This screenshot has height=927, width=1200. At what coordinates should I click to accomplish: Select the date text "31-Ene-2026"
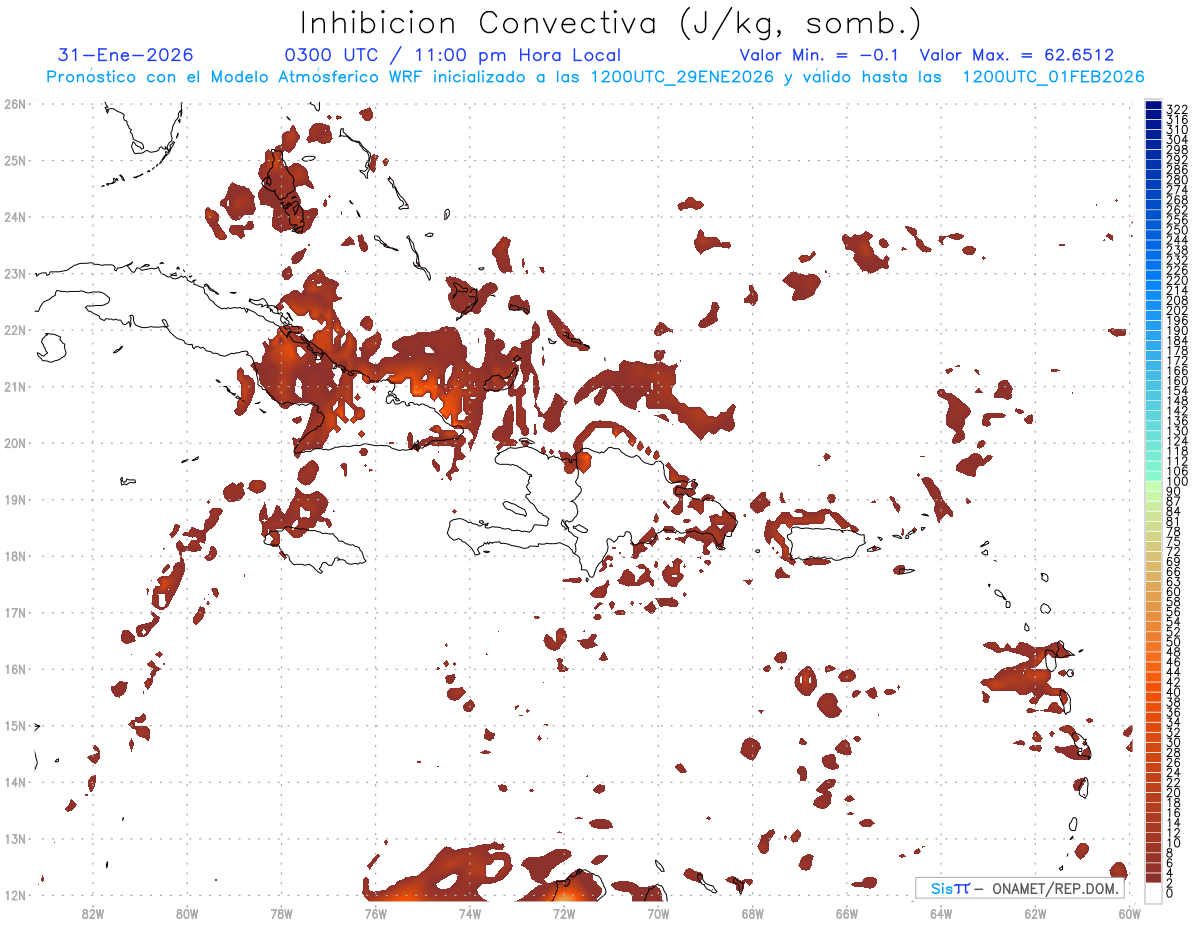126,56
